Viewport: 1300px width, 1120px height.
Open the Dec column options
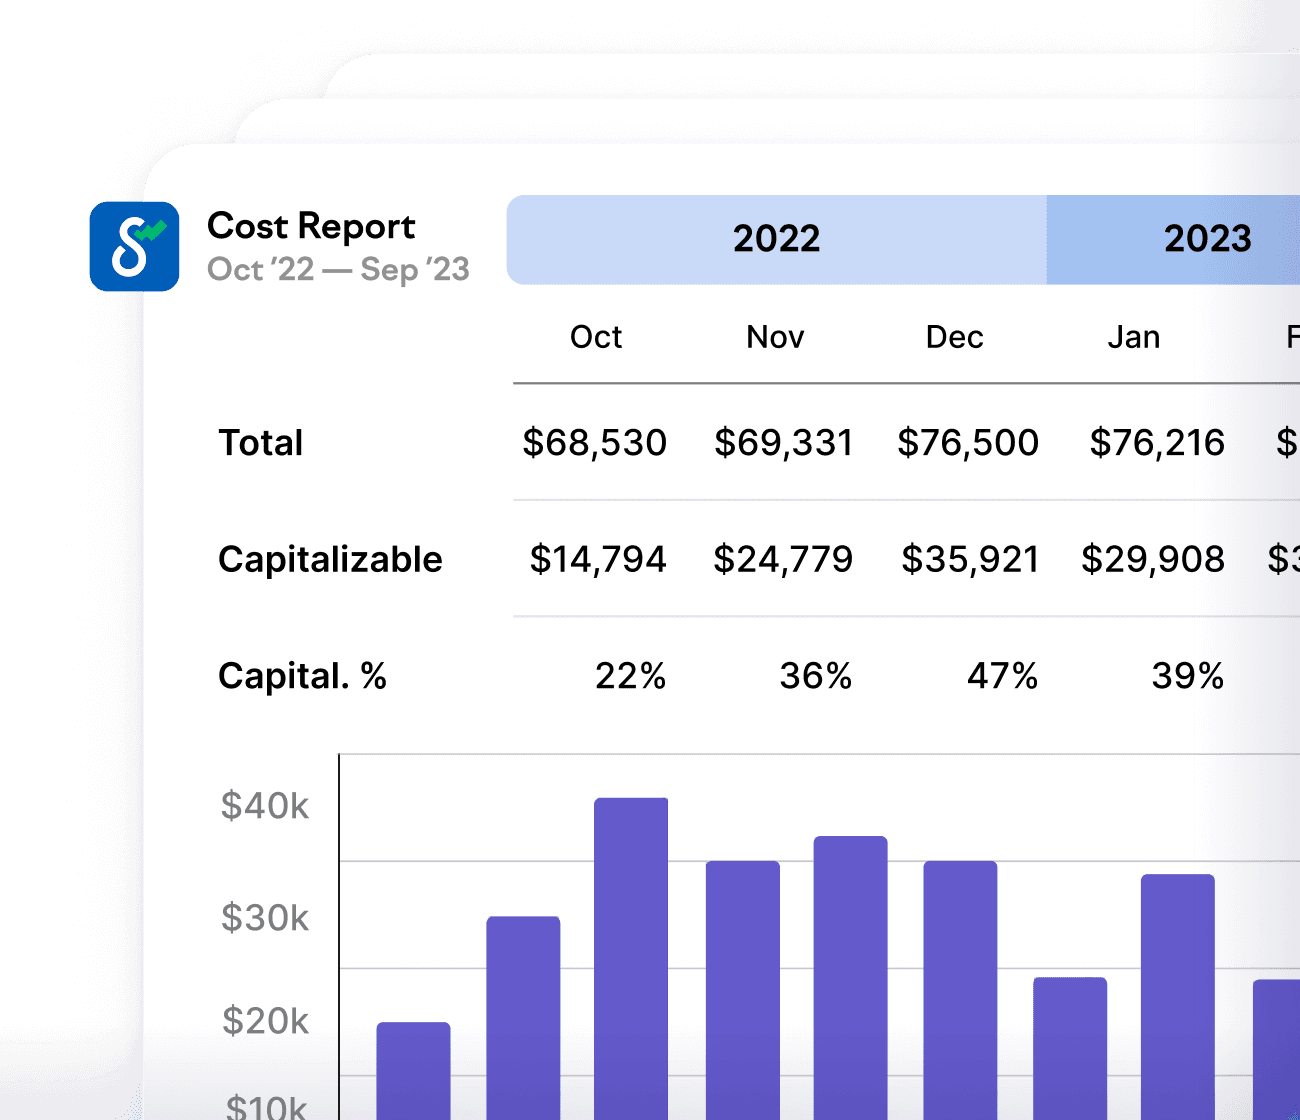pyautogui.click(x=953, y=337)
